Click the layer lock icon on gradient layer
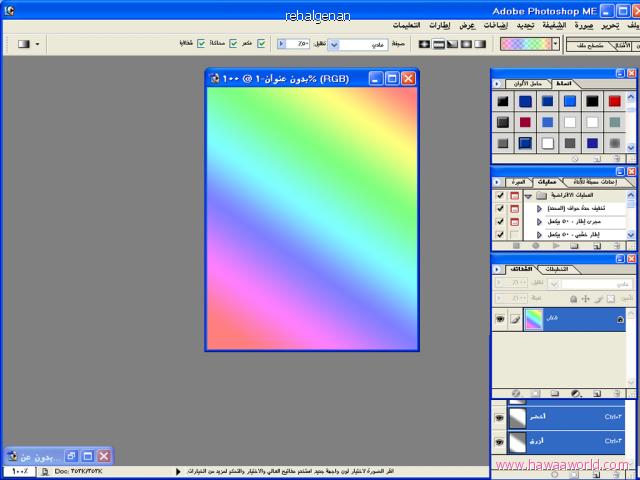 coord(619,318)
